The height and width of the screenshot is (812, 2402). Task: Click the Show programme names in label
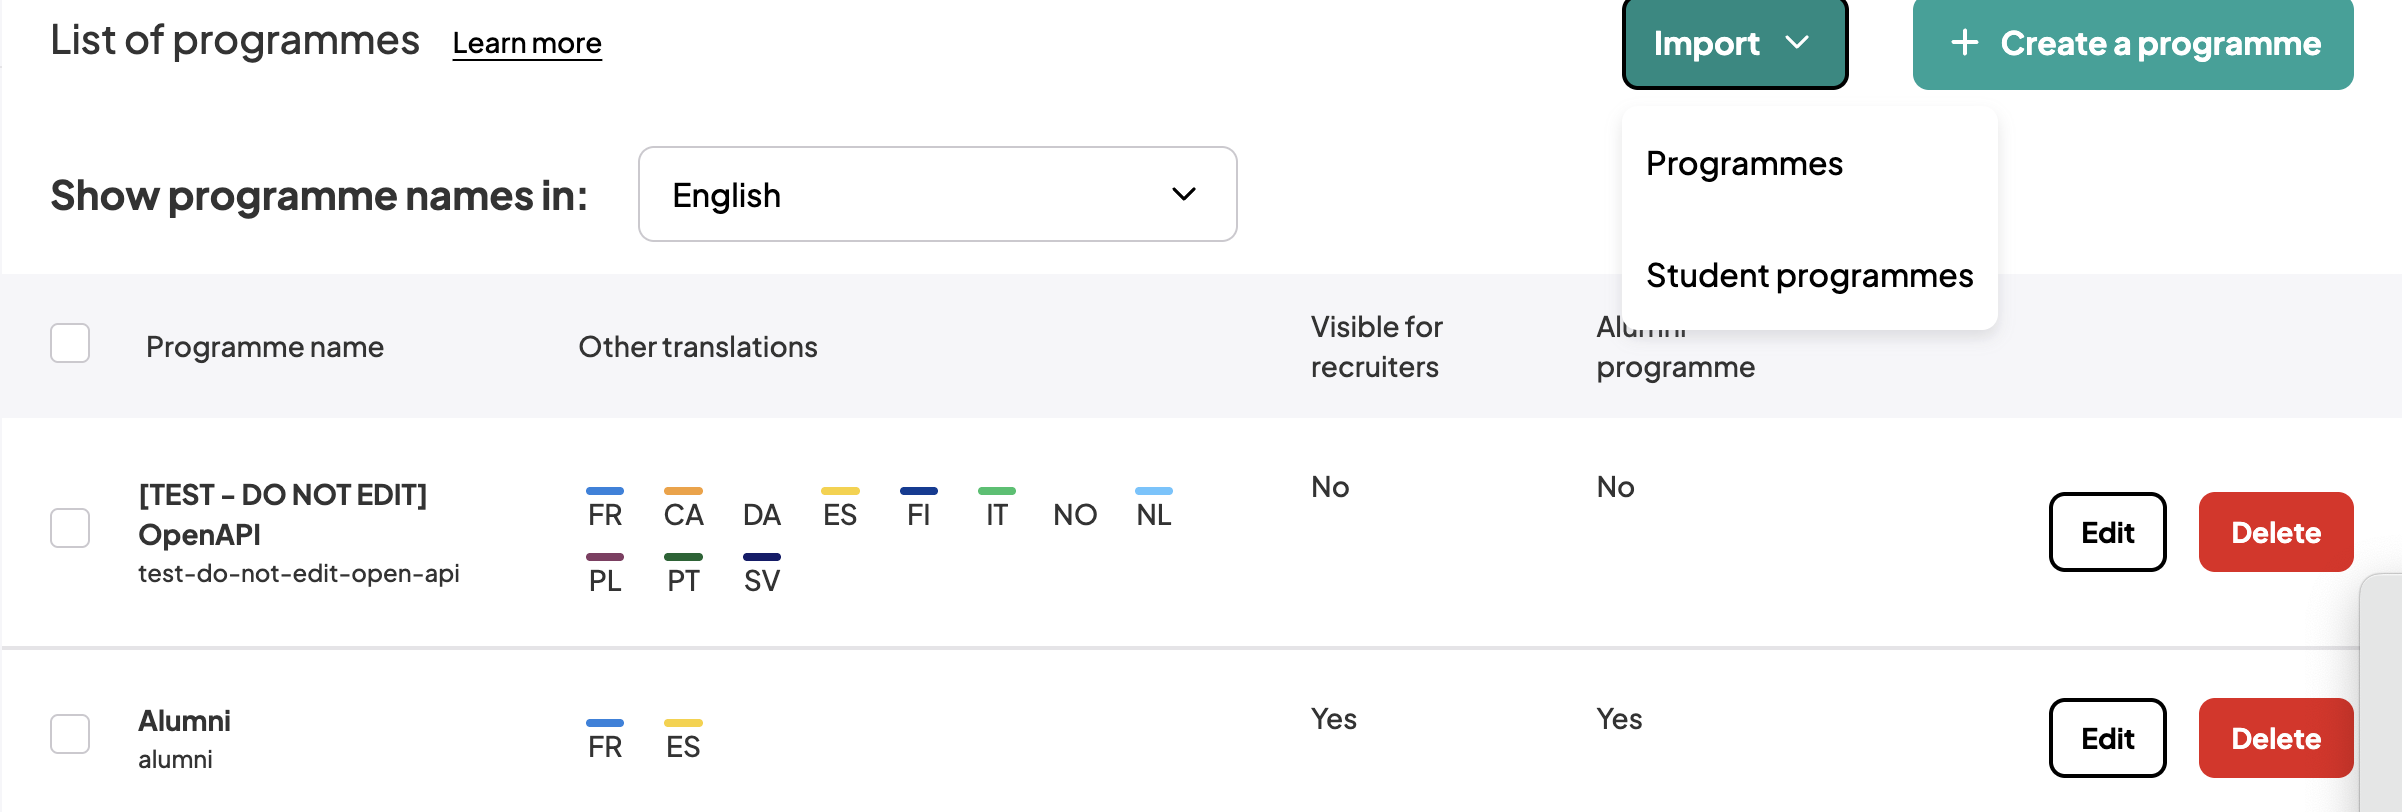[319, 195]
